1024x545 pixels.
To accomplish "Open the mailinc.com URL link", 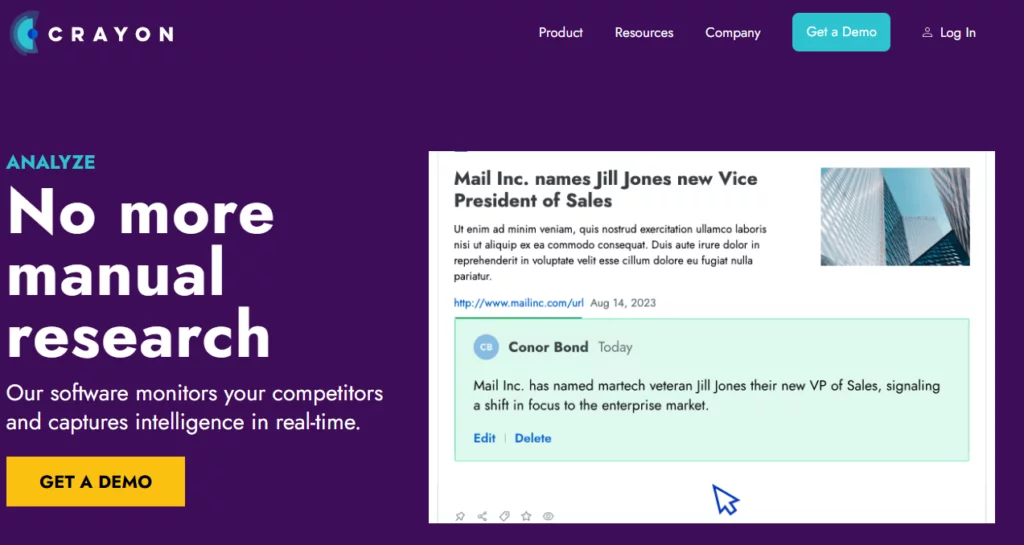I will click(518, 303).
